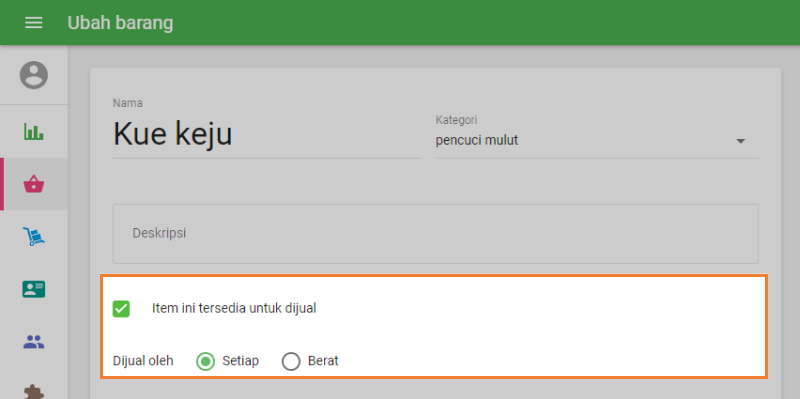This screenshot has width=800, height=399.
Task: Open the employees ID card icon
Action: click(34, 289)
